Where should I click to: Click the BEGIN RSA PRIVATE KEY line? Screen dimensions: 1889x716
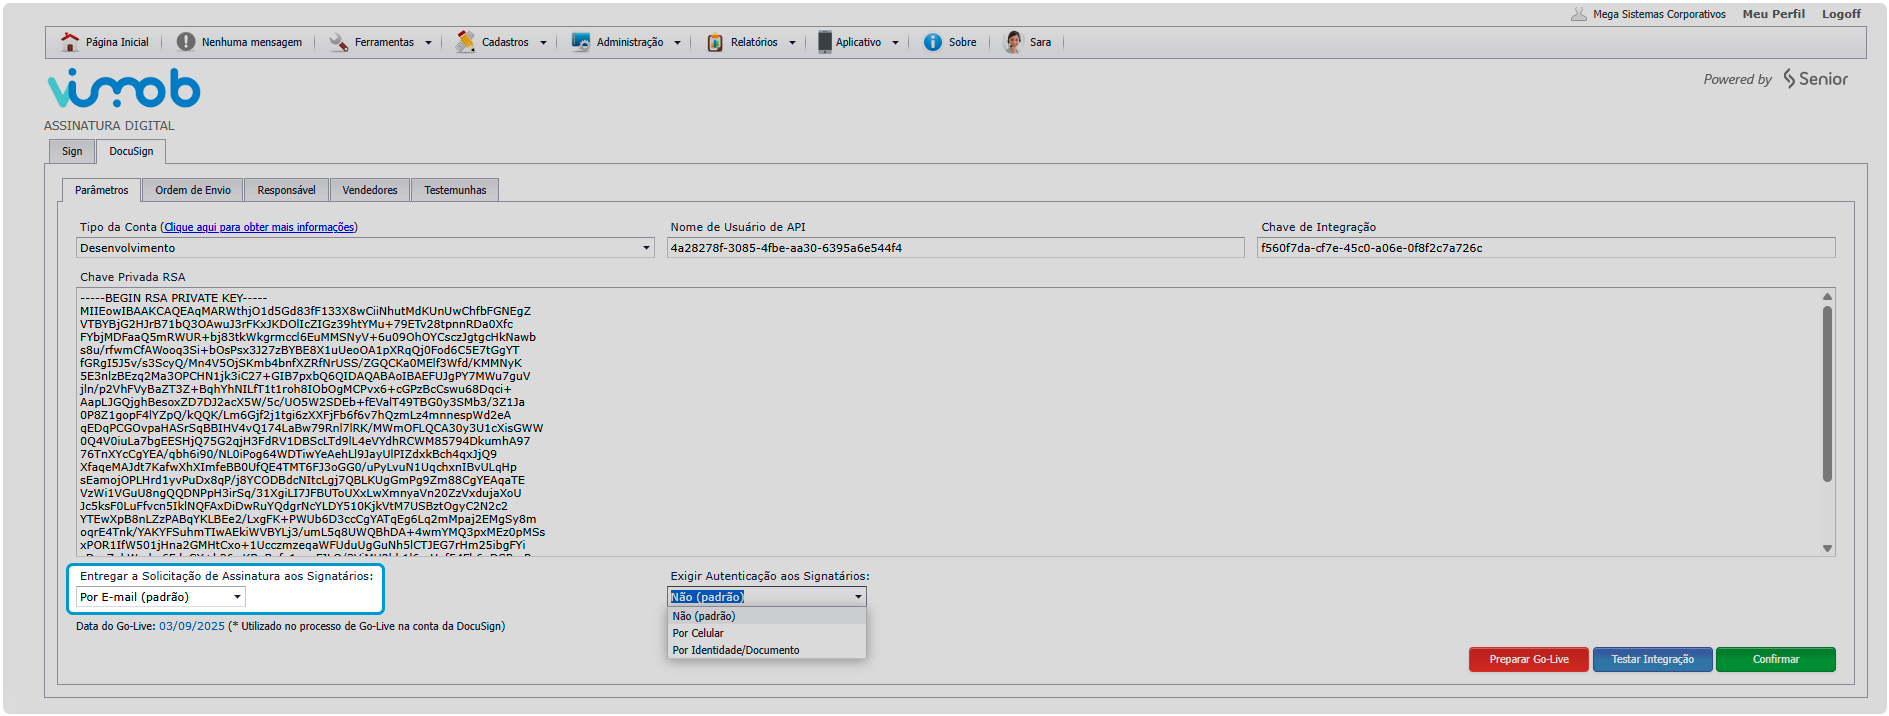tap(173, 298)
